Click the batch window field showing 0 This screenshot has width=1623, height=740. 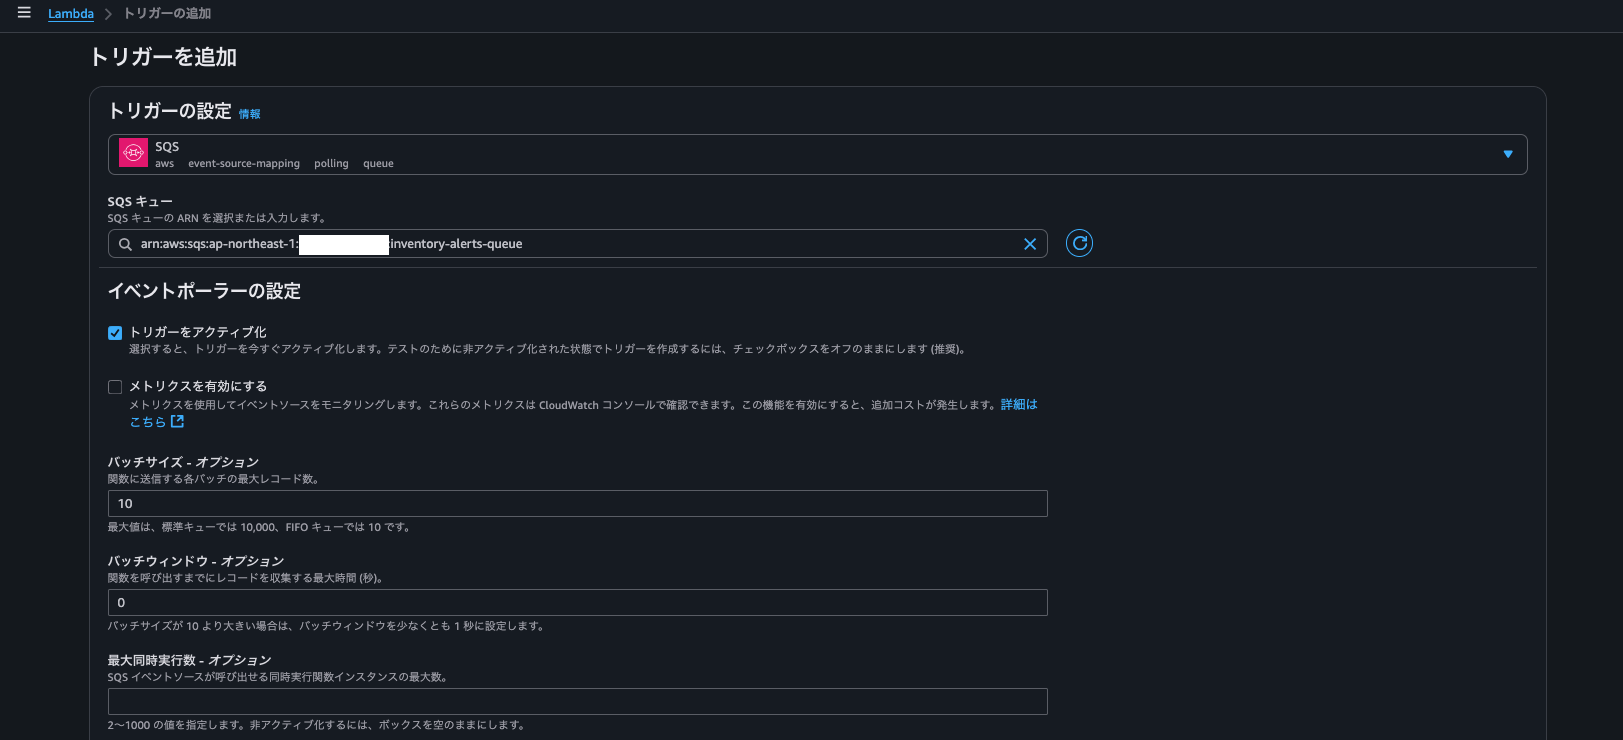[x=577, y=603]
